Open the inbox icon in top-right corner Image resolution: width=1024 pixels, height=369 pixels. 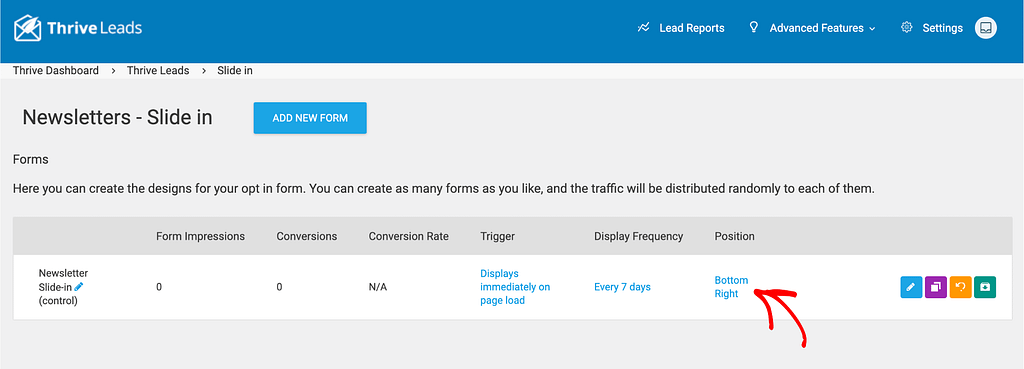click(985, 28)
